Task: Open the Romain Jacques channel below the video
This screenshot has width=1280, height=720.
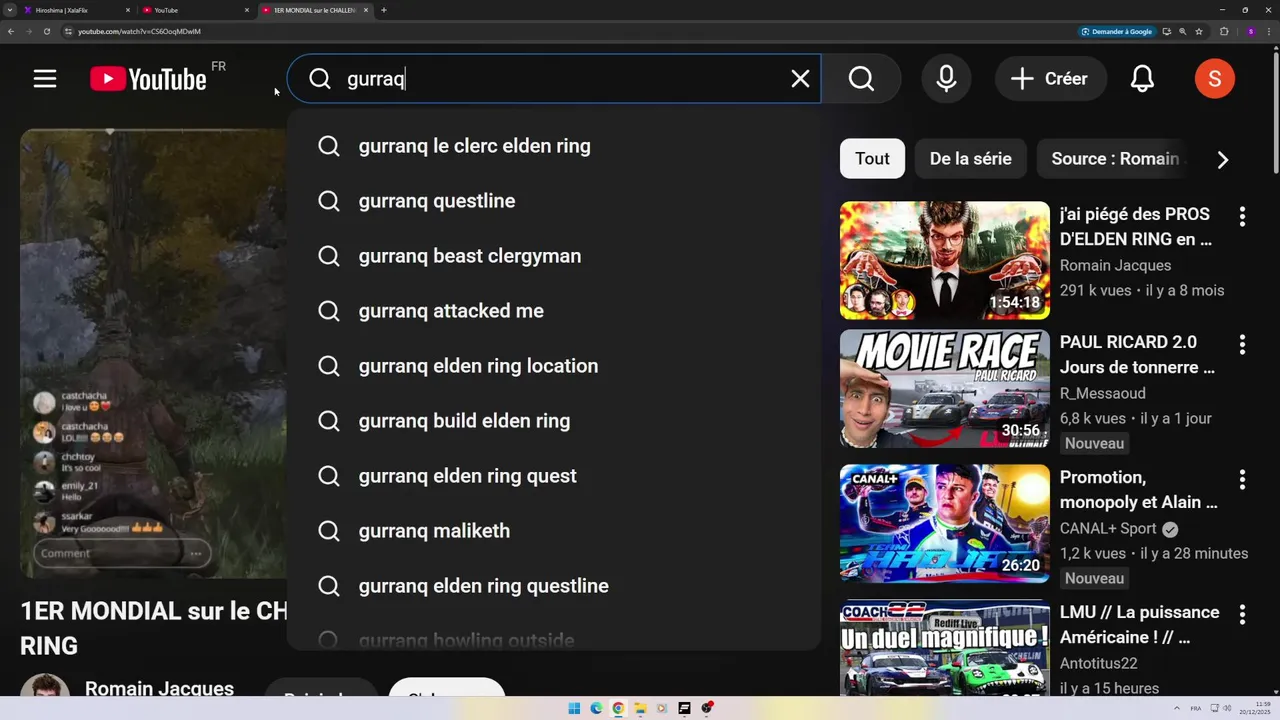Action: tap(159, 689)
